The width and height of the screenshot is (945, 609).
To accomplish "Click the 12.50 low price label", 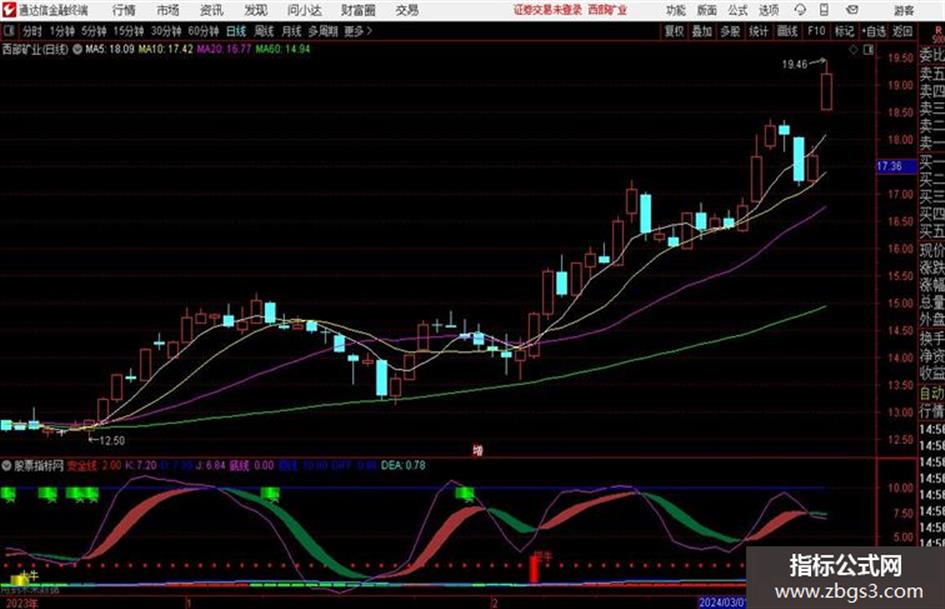I will (111, 441).
